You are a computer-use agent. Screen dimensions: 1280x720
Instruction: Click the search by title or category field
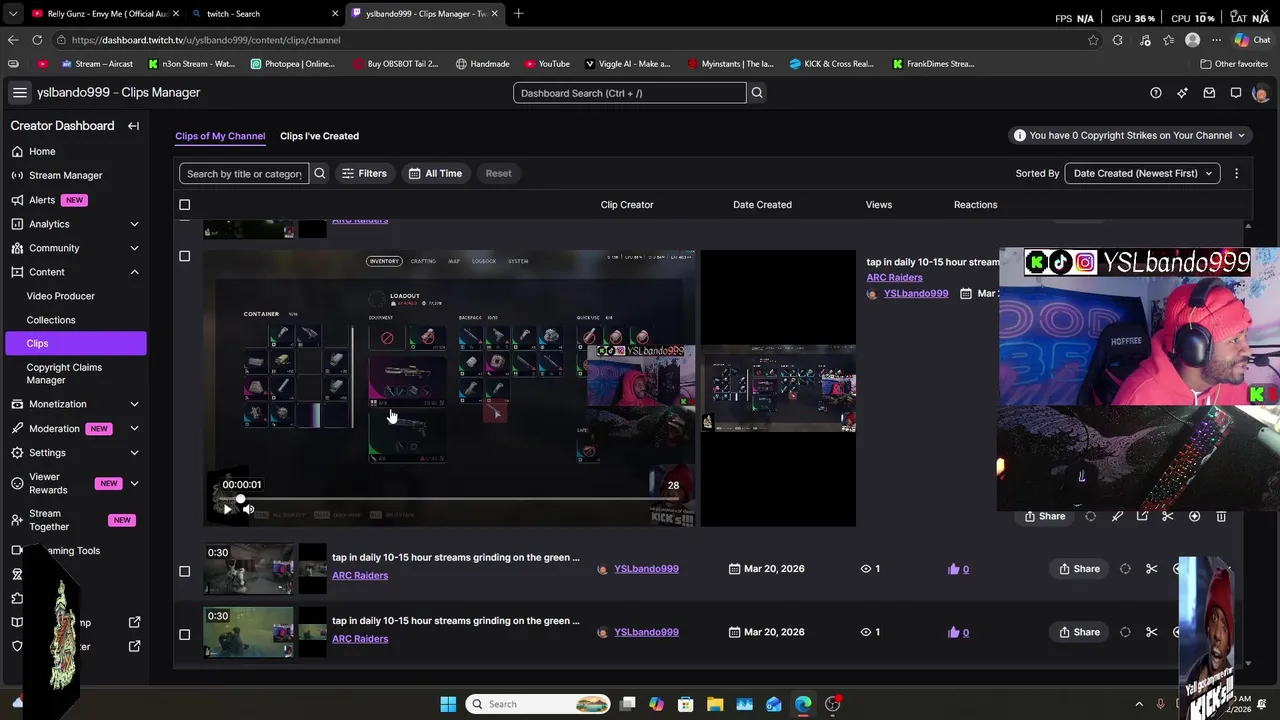244,173
